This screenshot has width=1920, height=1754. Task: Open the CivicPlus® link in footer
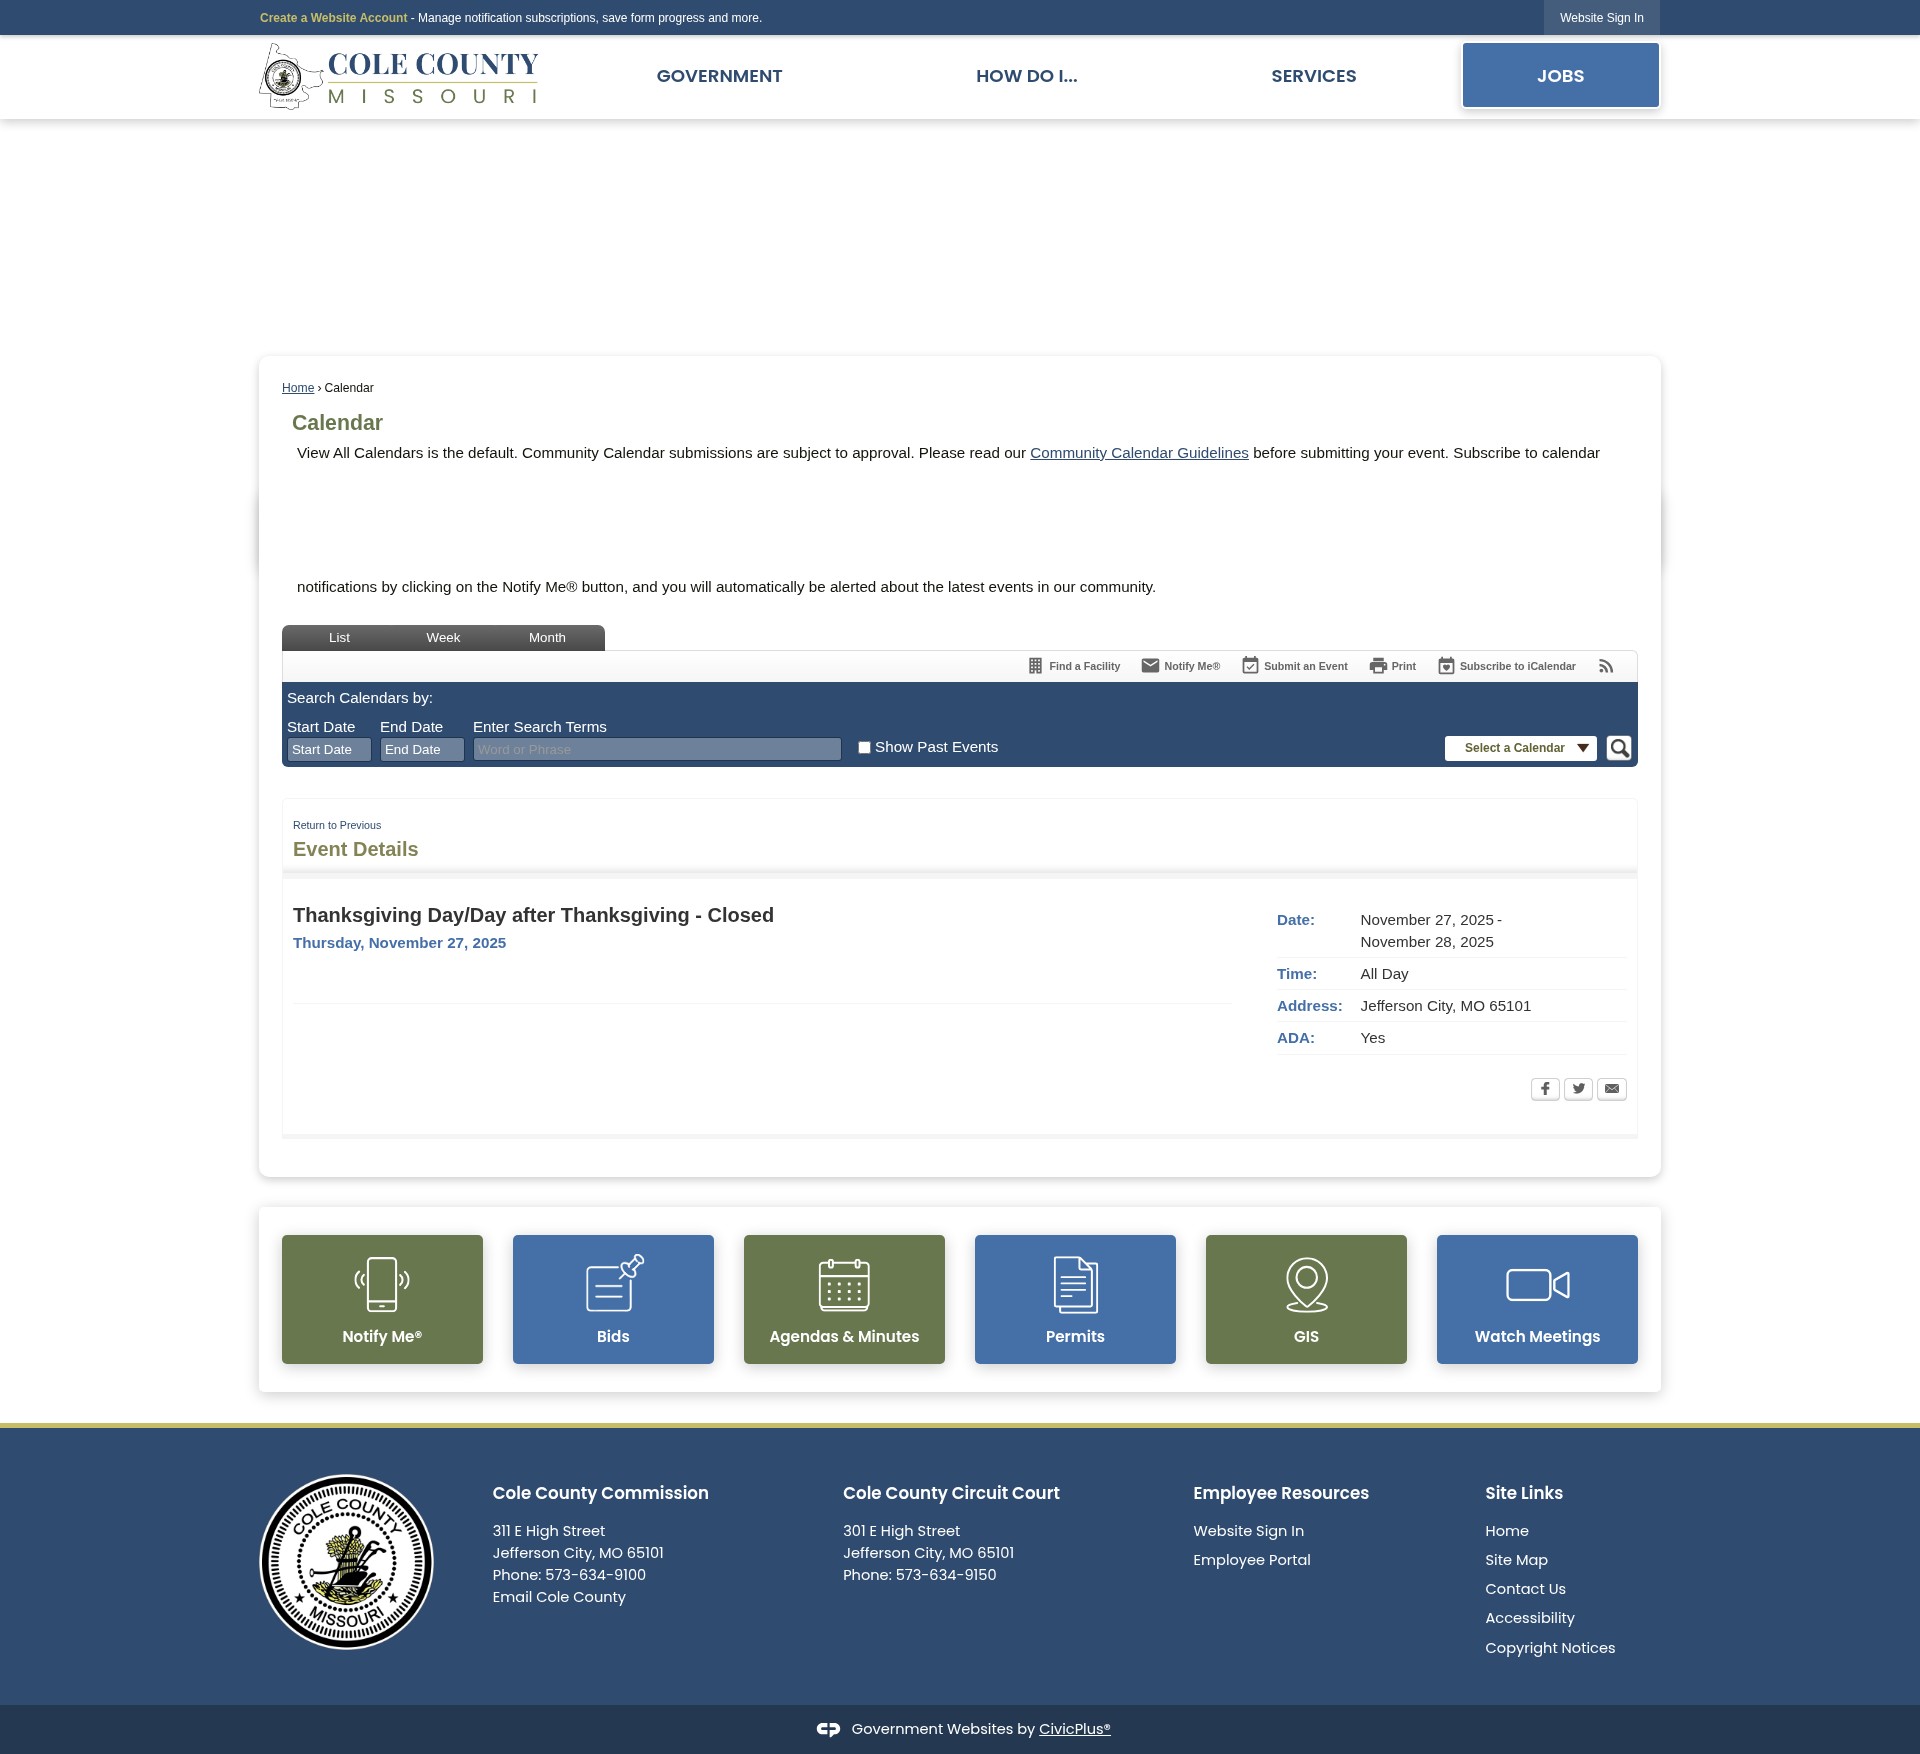click(x=1074, y=1729)
